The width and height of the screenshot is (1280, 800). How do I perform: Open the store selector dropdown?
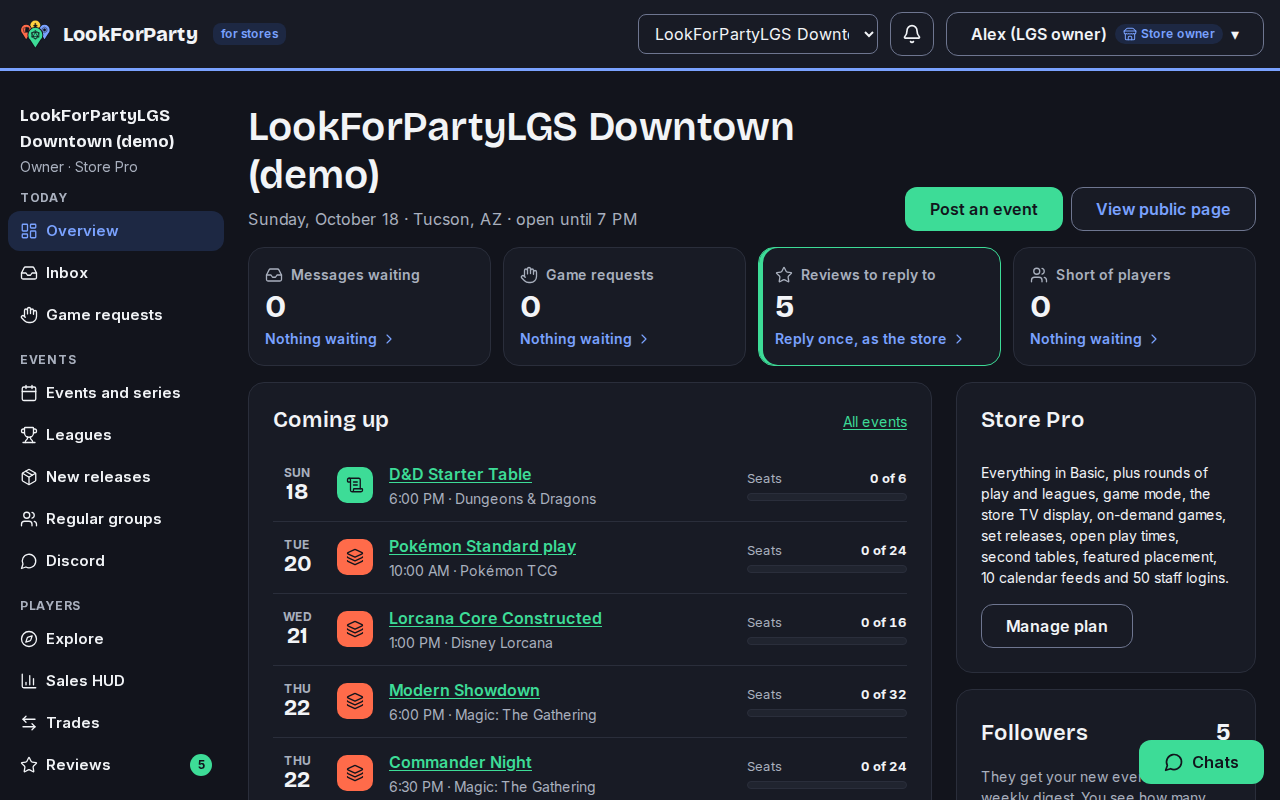758,34
